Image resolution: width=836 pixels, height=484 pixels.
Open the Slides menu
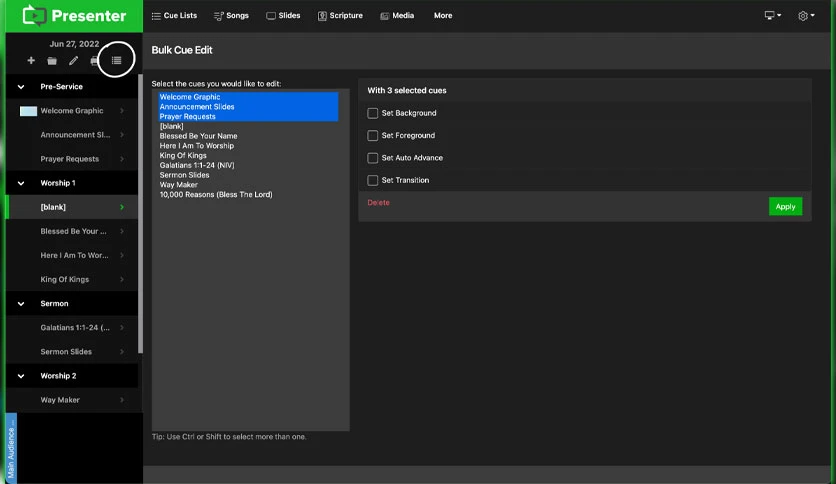(283, 15)
